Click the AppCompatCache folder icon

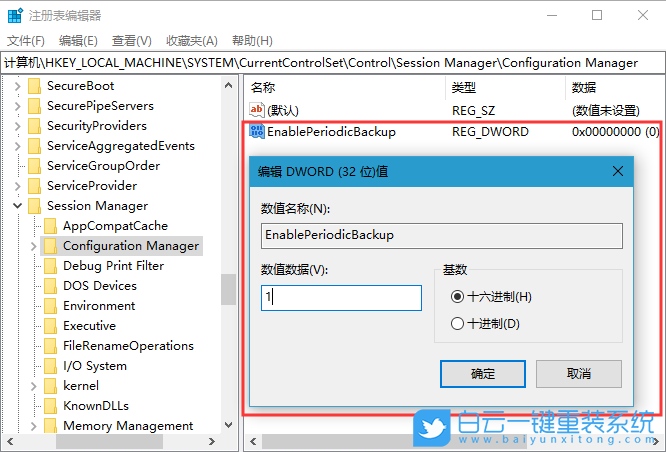51,226
